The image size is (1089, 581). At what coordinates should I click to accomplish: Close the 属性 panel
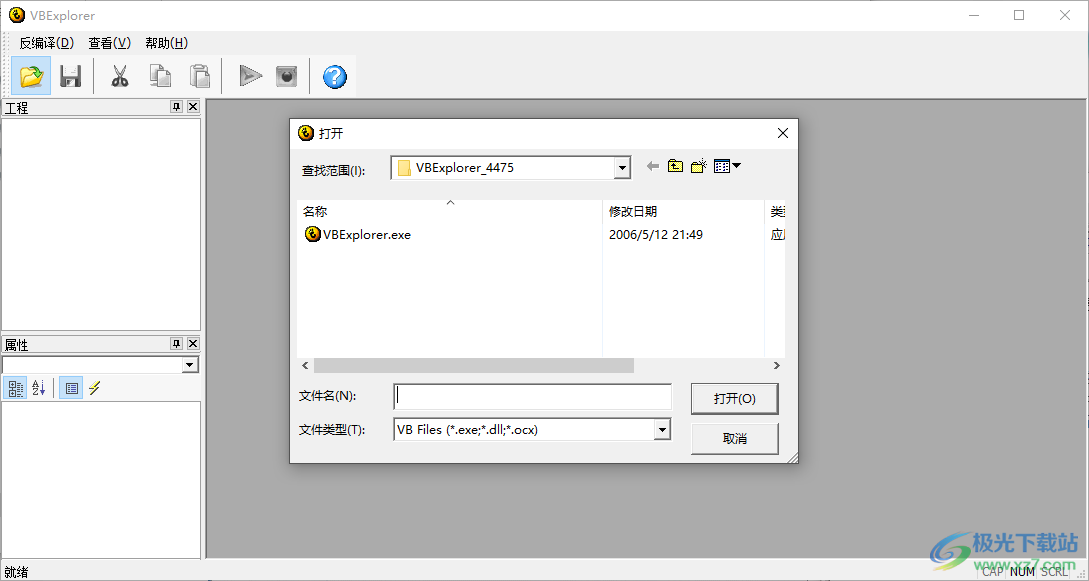[x=193, y=344]
